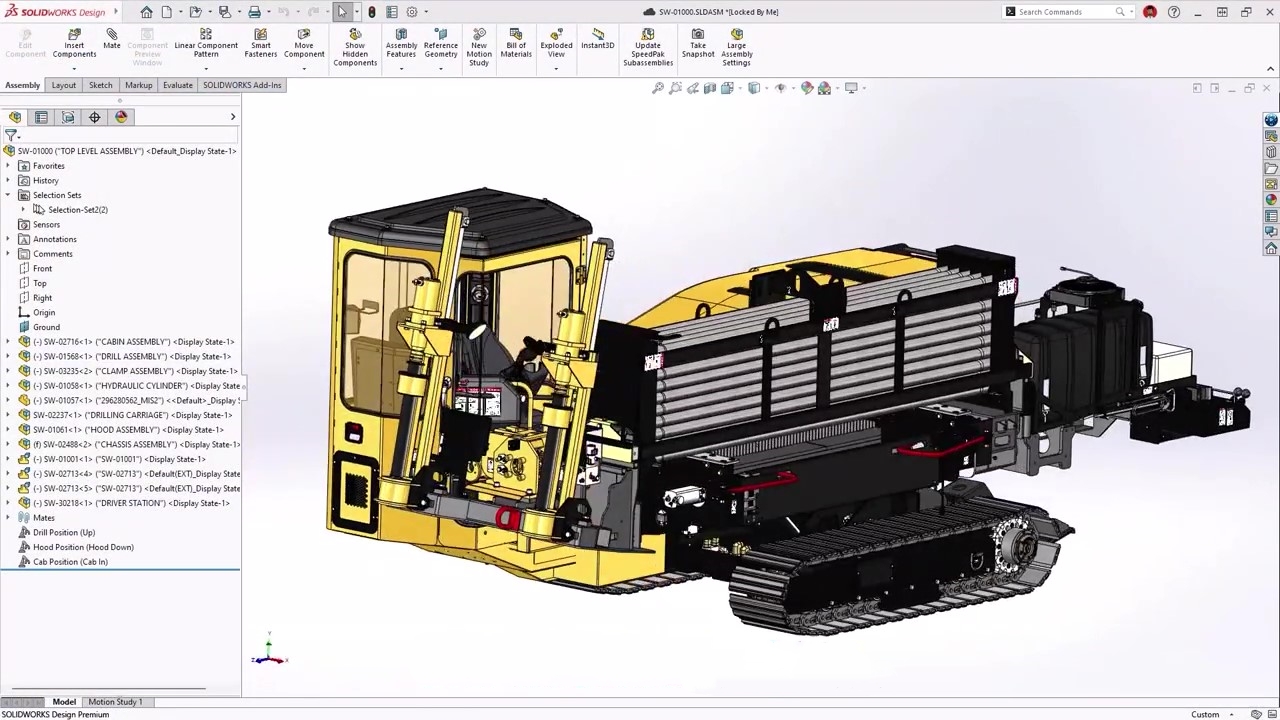Image resolution: width=1280 pixels, height=720 pixels.
Task: Open the View Orientation dropdown
Action: (753, 88)
